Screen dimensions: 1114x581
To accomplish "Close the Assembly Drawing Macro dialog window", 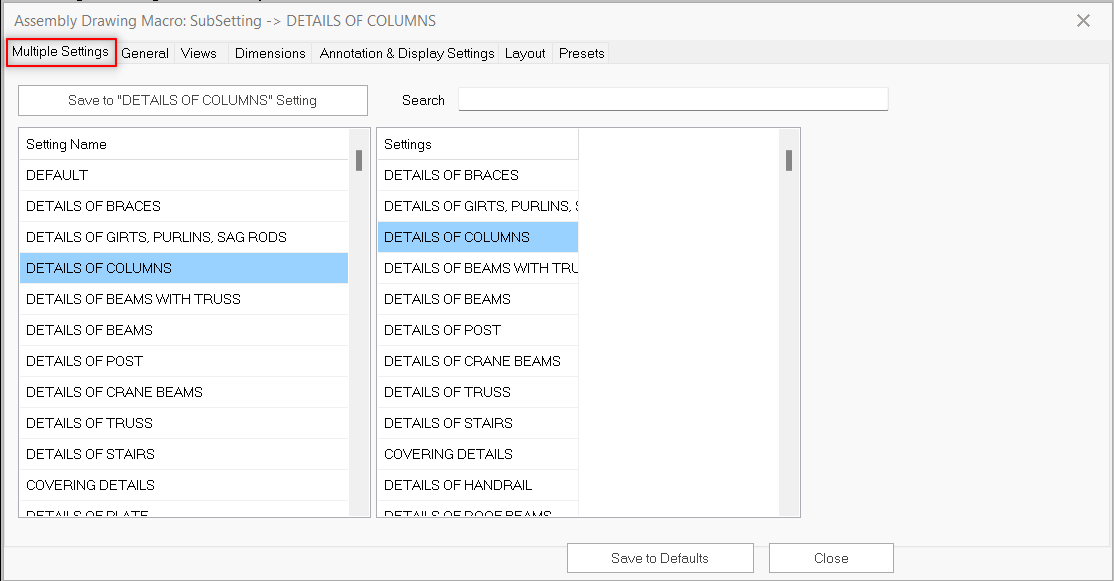I will 1083,20.
